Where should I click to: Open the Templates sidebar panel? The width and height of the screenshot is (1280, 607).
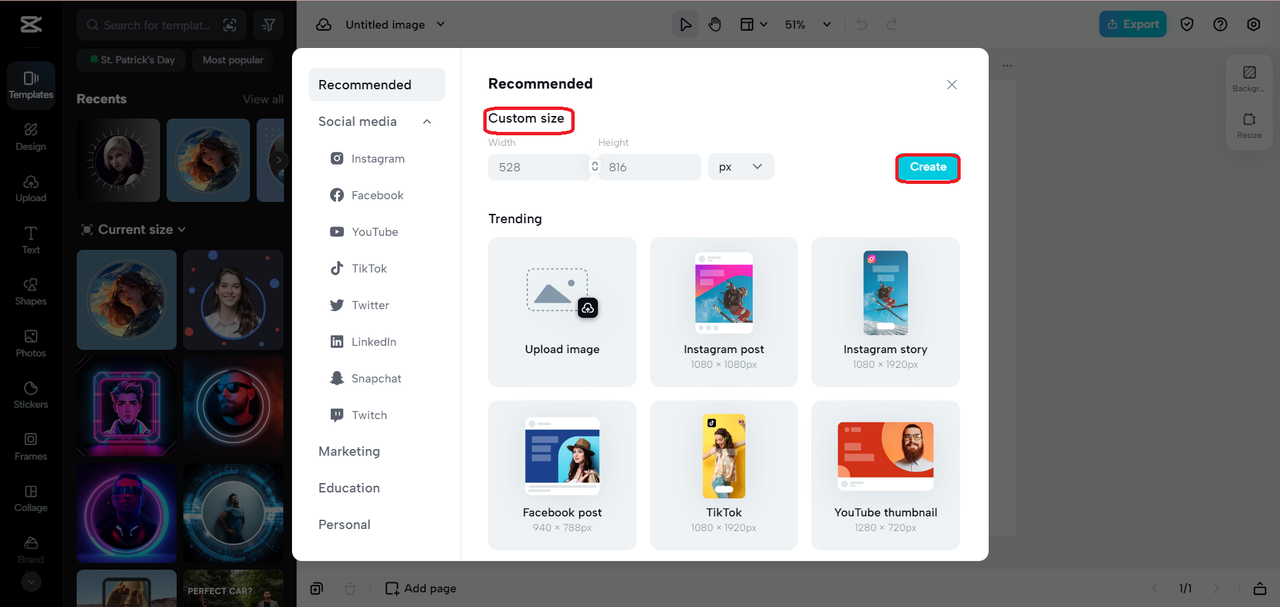click(x=31, y=84)
